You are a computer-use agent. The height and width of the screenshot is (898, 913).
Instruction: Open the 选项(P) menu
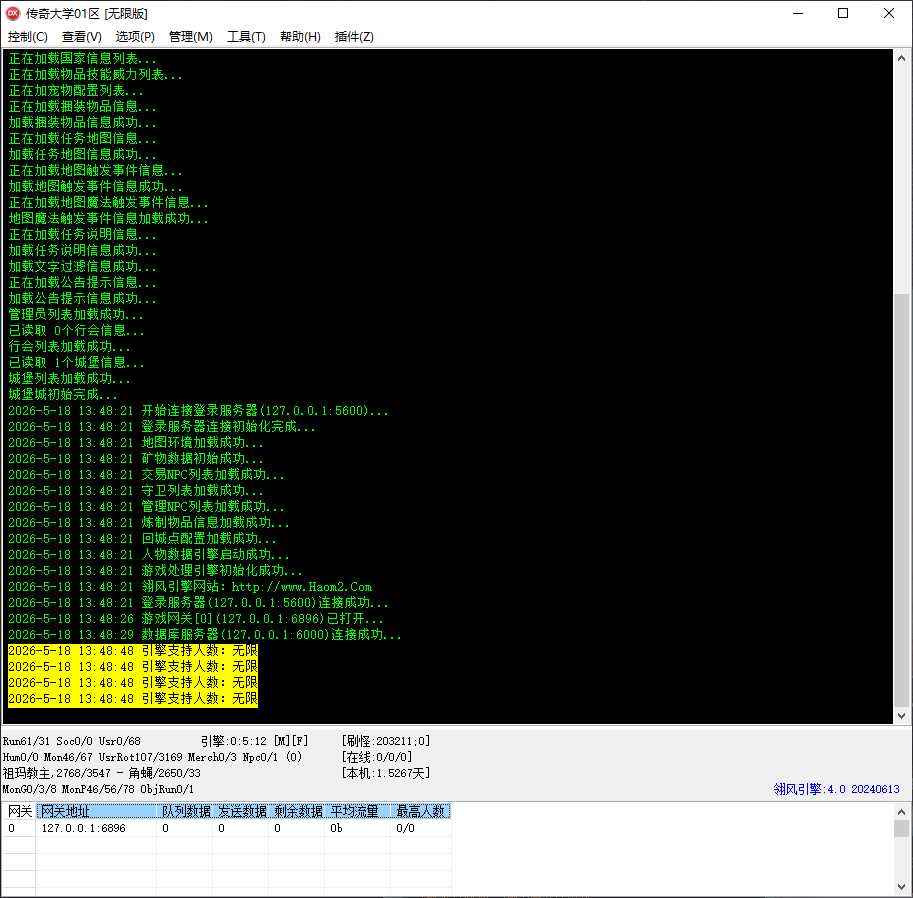click(x=135, y=37)
